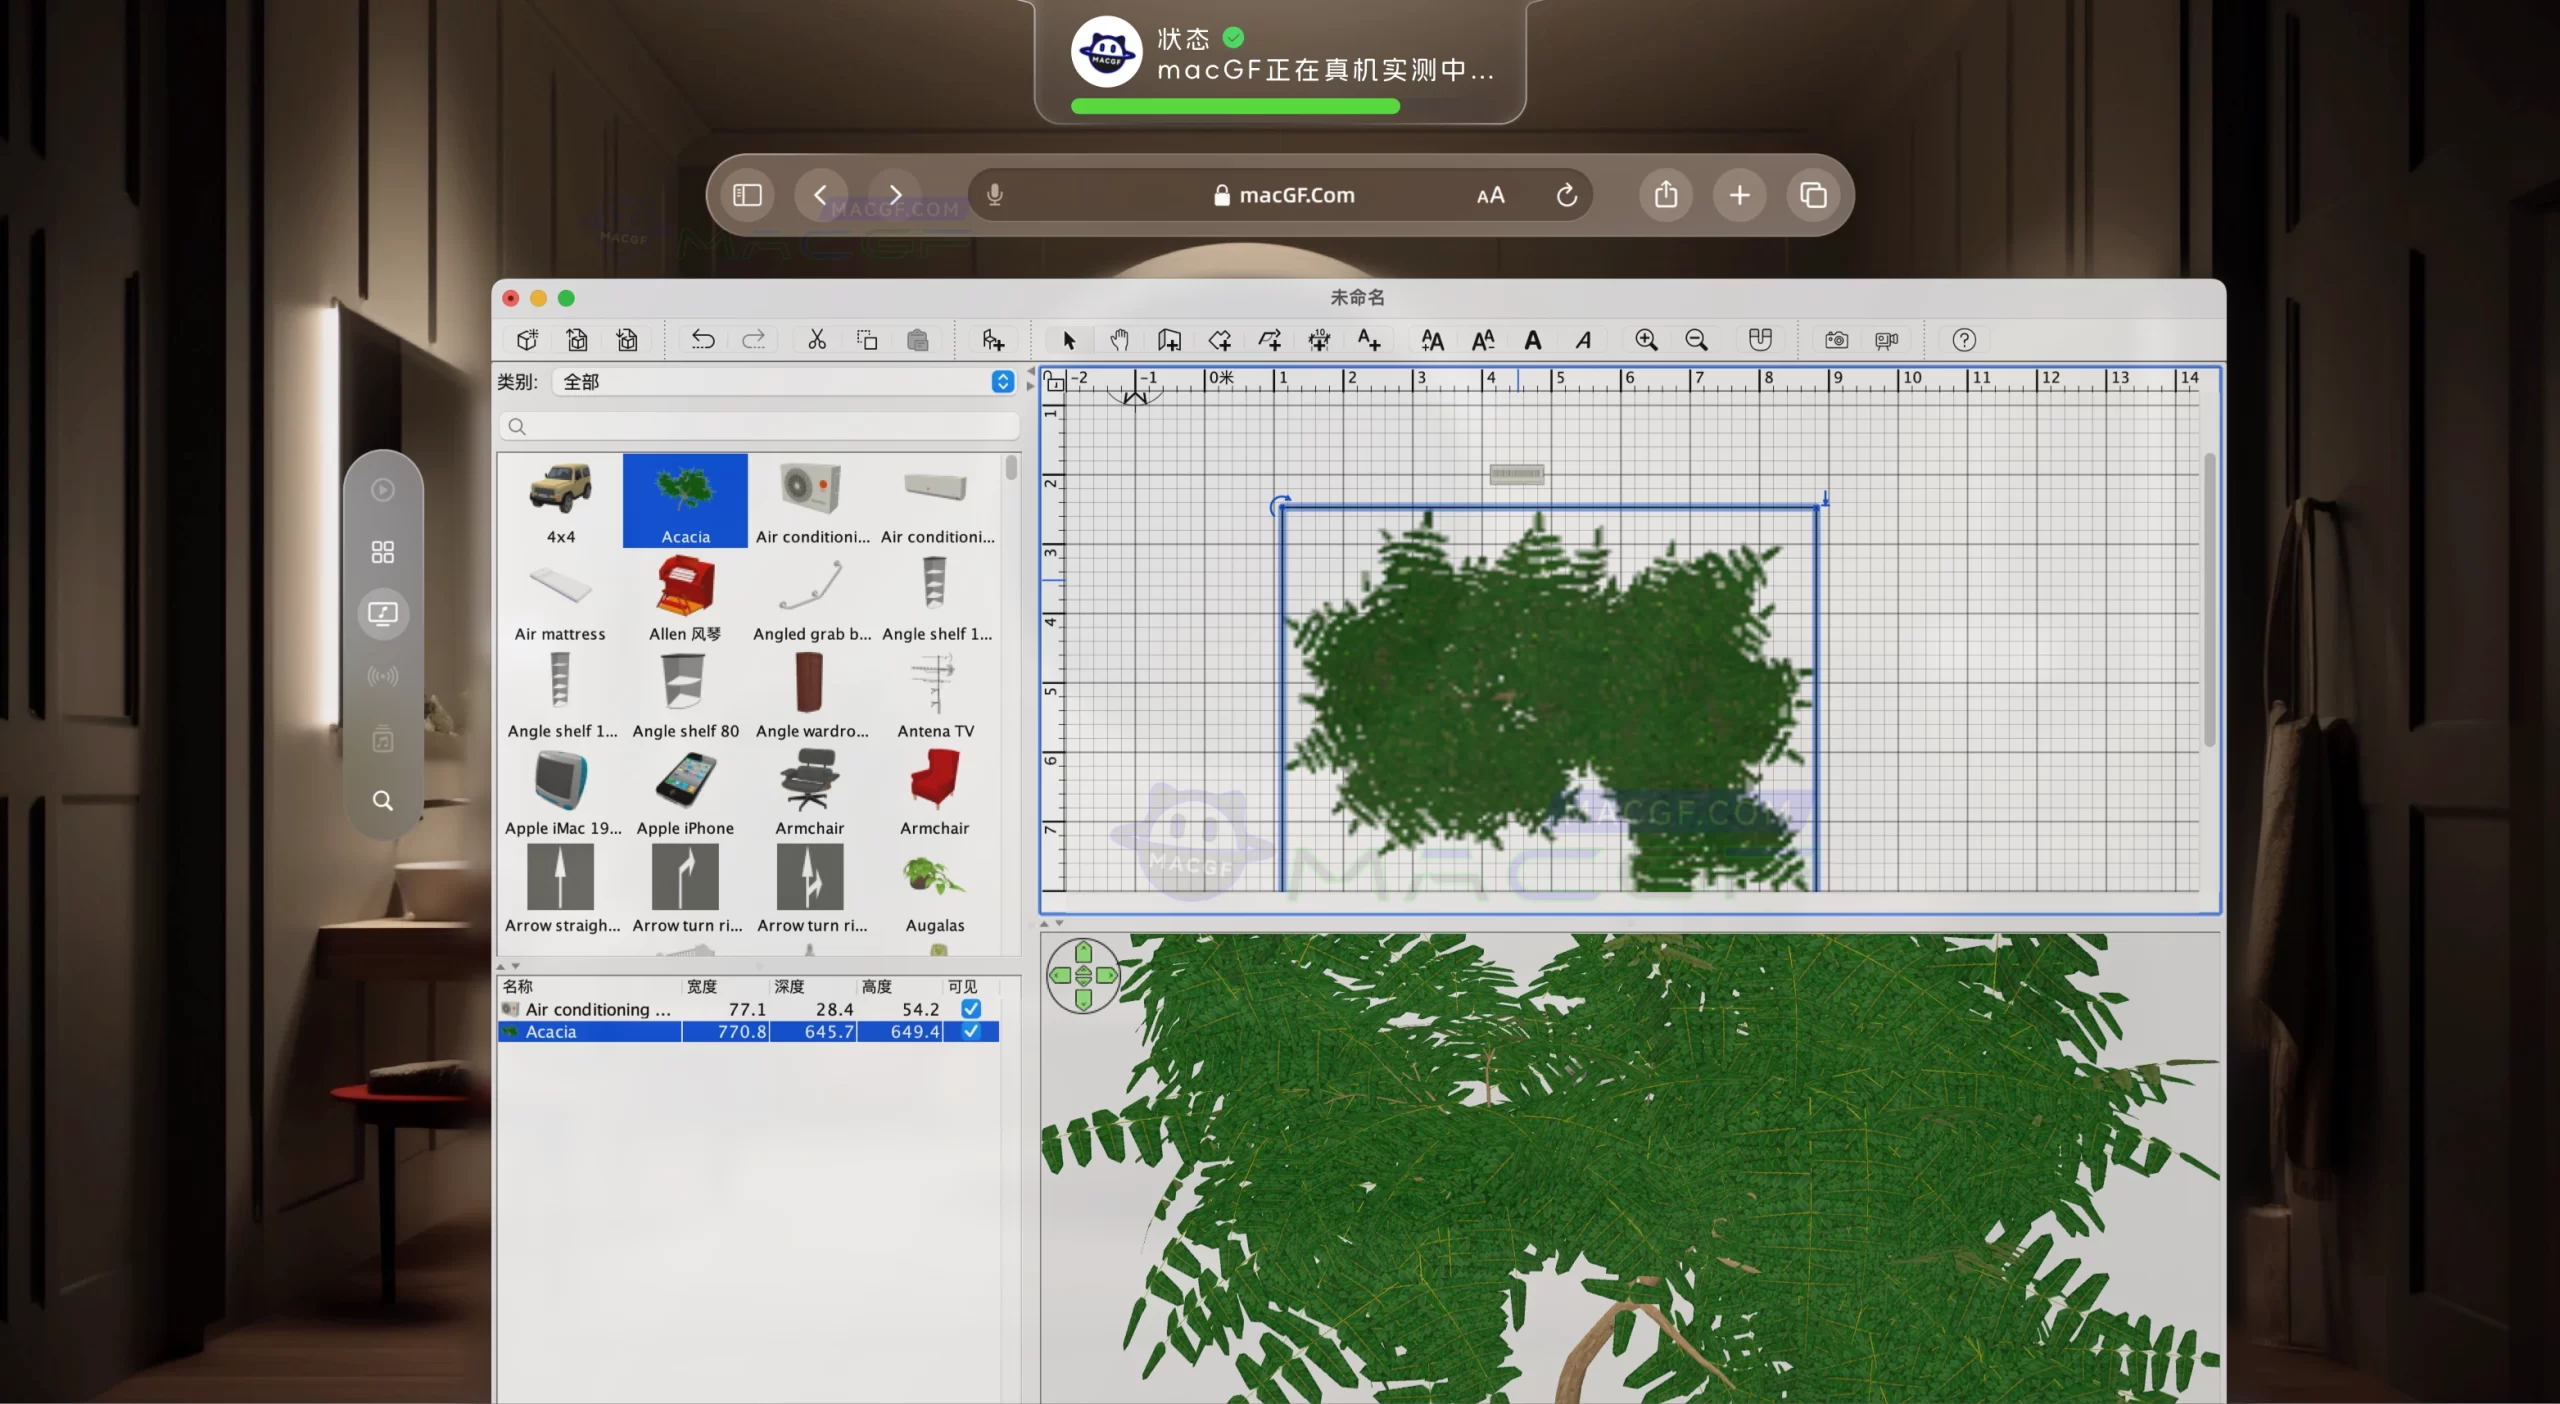Viewport: 2560px width, 1404px height.
Task: Click the Create walls tool
Action: [x=1169, y=340]
